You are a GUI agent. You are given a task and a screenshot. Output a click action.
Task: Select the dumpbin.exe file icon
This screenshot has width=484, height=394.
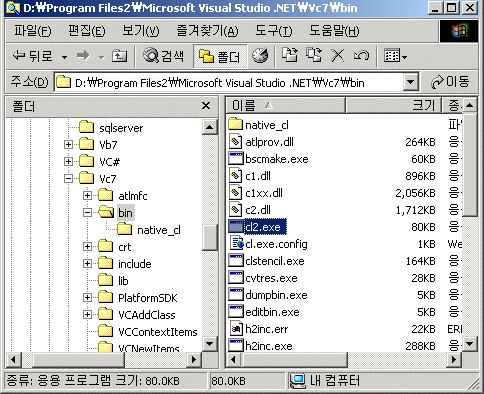point(236,295)
